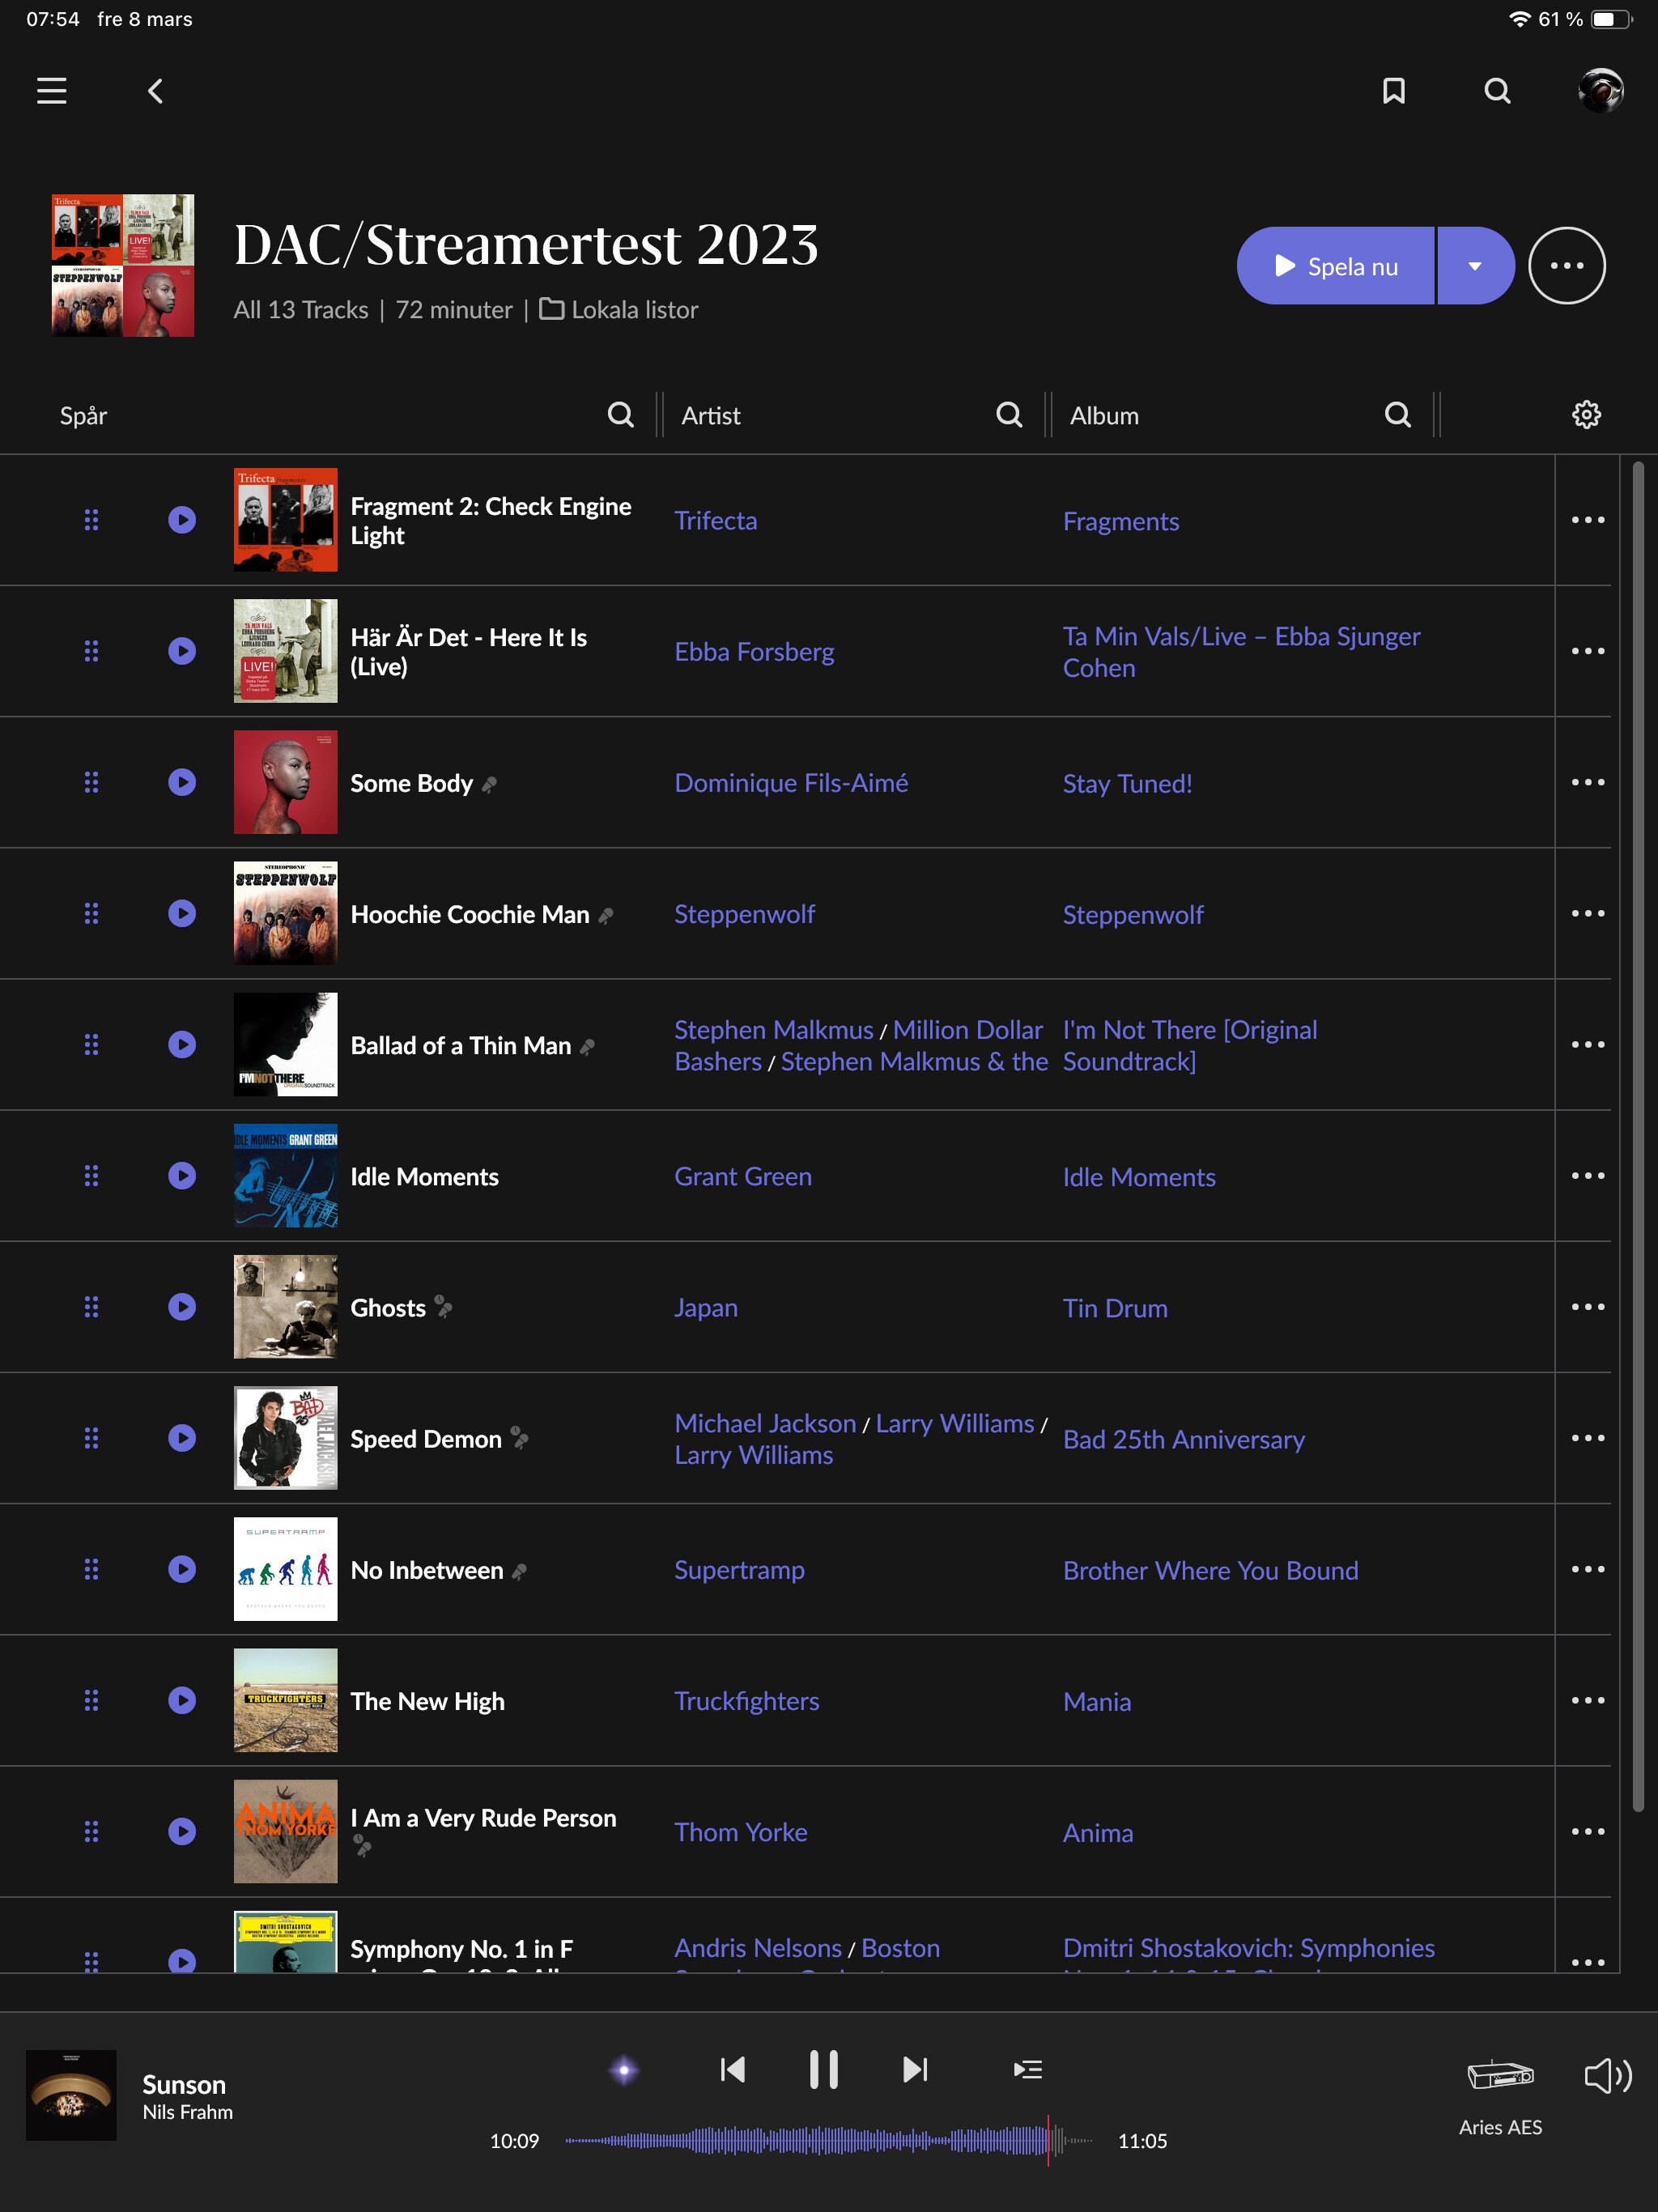1658x2212 pixels.
Task: Filter by Album search icon
Action: click(x=1398, y=415)
